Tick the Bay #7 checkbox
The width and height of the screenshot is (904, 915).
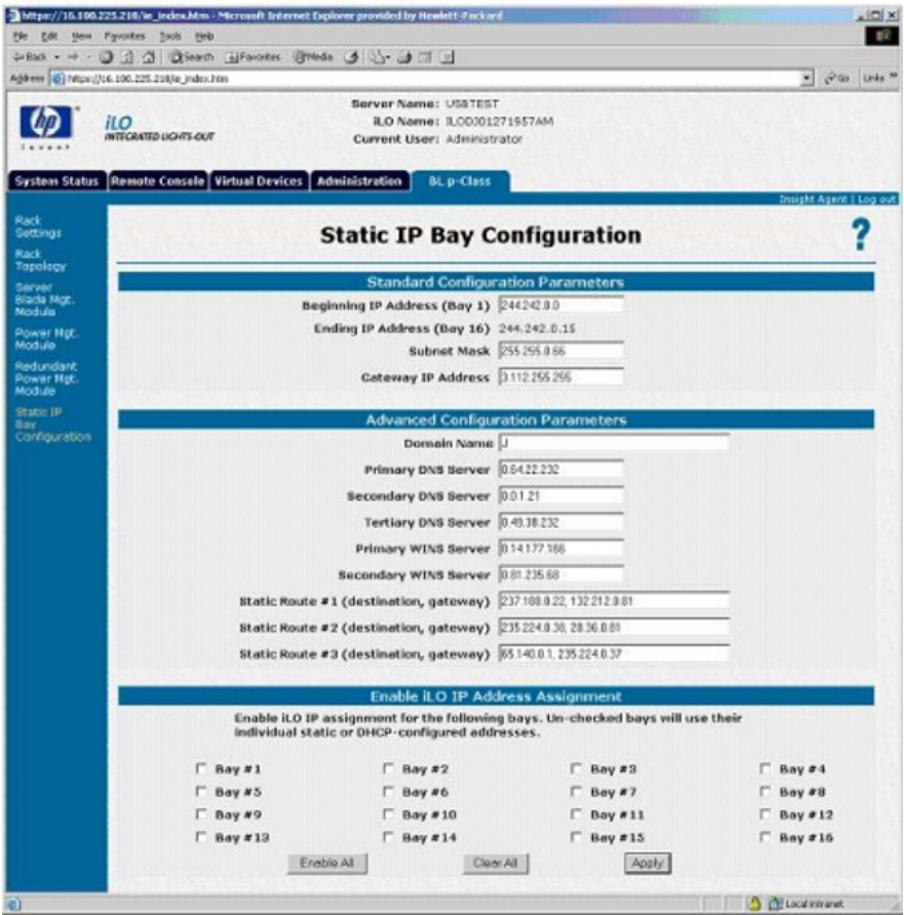576,791
